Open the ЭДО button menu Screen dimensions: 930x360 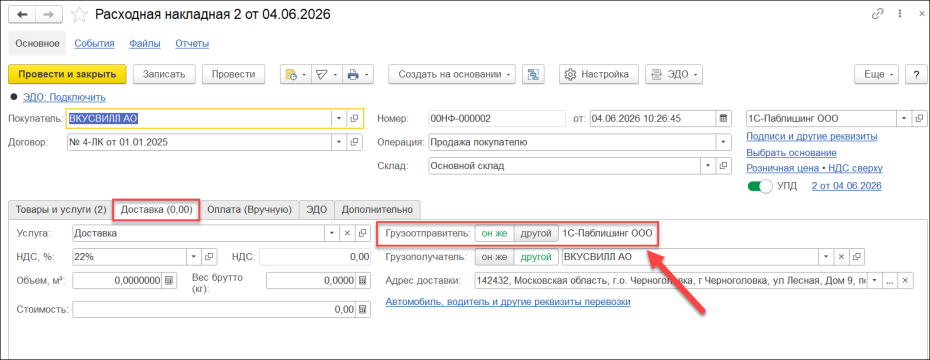674,74
